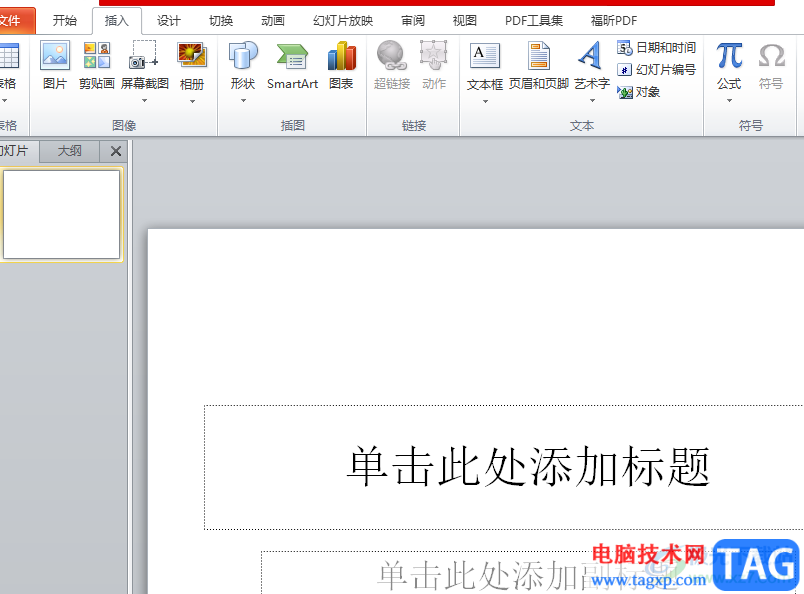This screenshot has width=804, height=594.
Task: Select the Screenshot (屏幕截图) icon
Action: 144,55
